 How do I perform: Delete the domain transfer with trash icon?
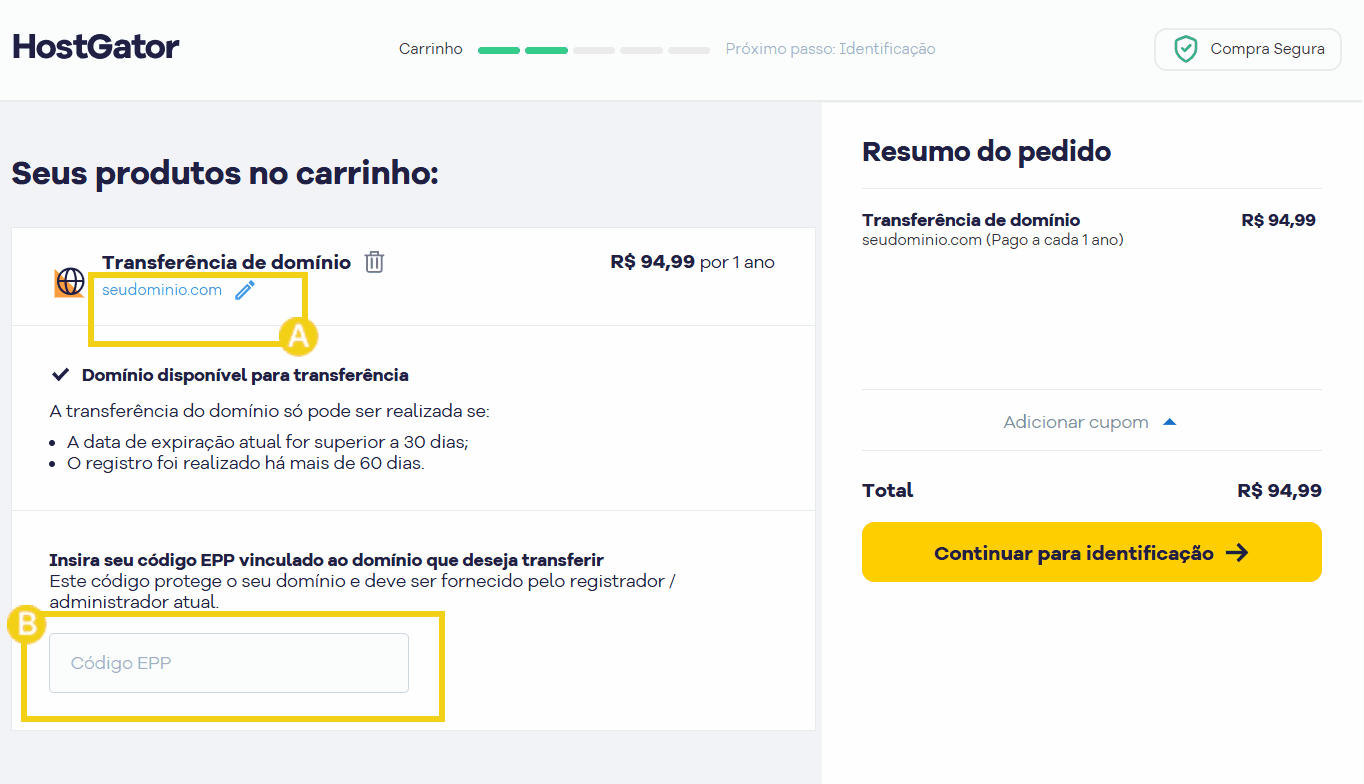point(374,262)
